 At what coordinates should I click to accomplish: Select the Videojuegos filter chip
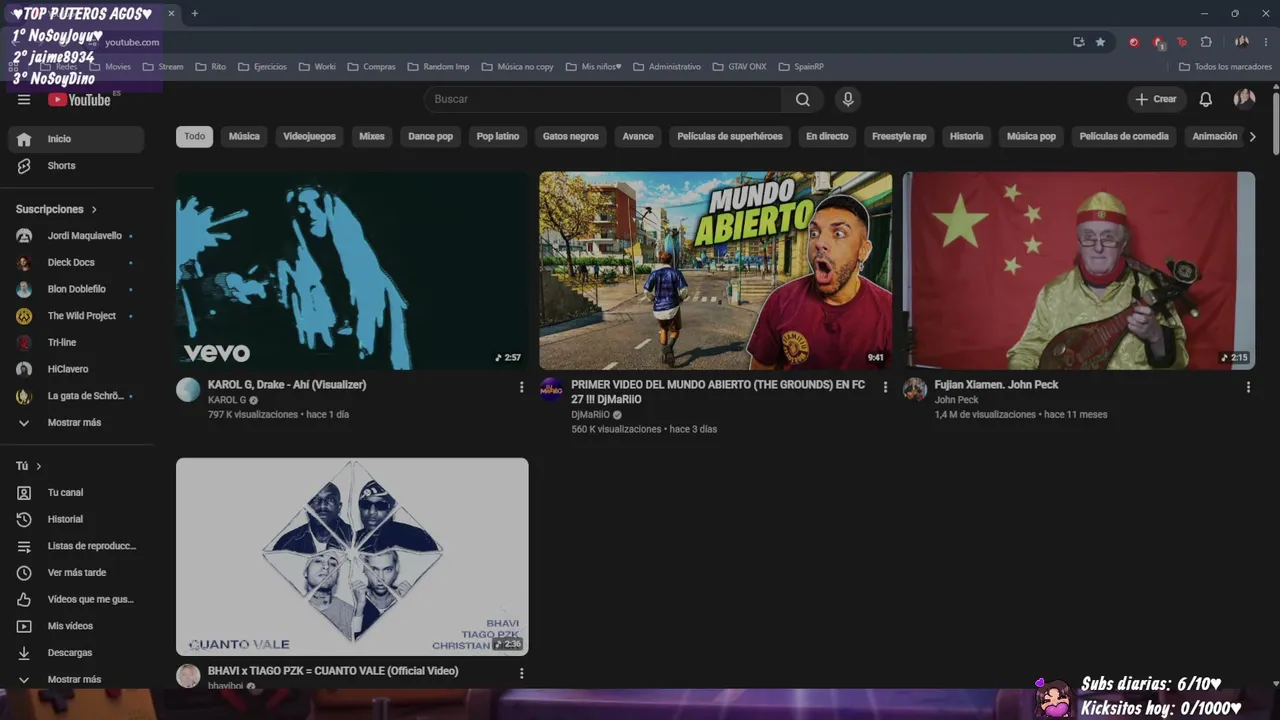(309, 137)
